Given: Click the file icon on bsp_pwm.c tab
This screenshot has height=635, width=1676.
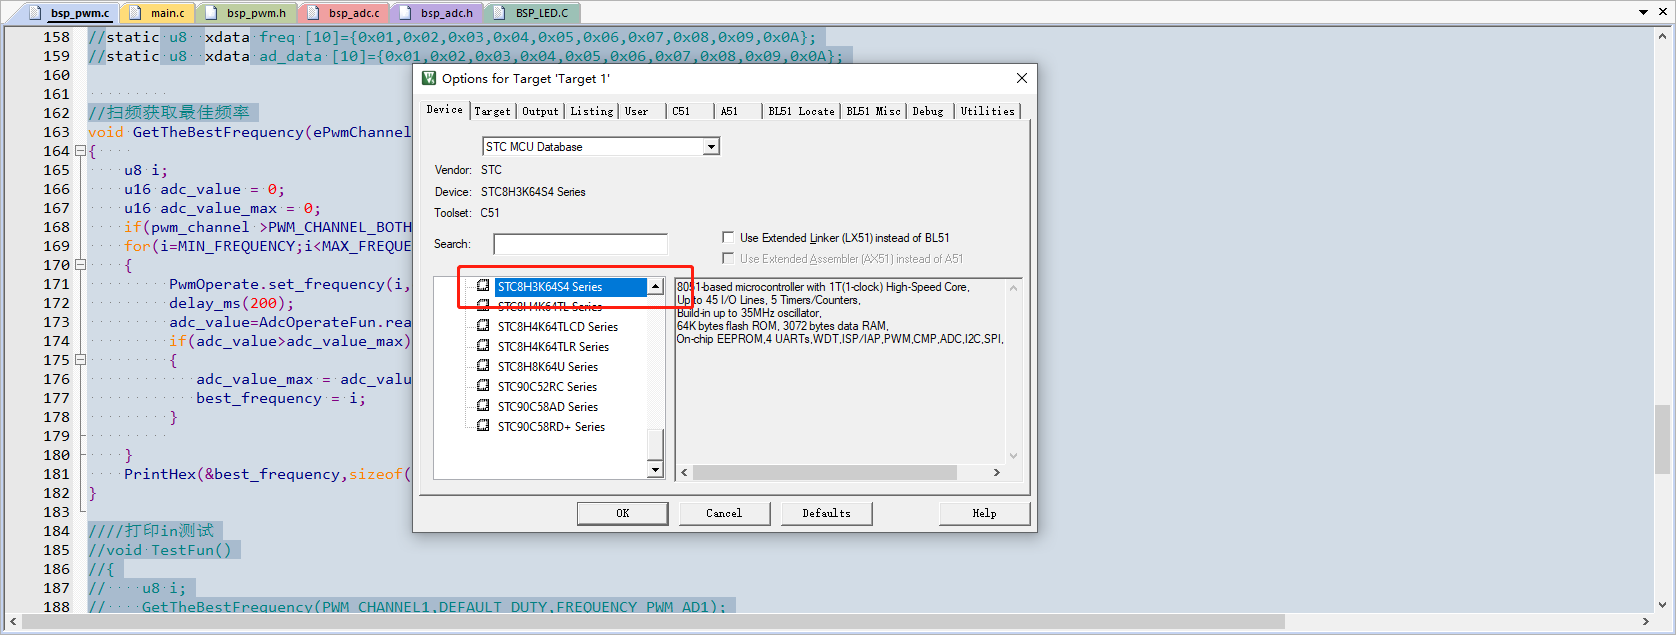Looking at the screenshot, I should click(36, 13).
